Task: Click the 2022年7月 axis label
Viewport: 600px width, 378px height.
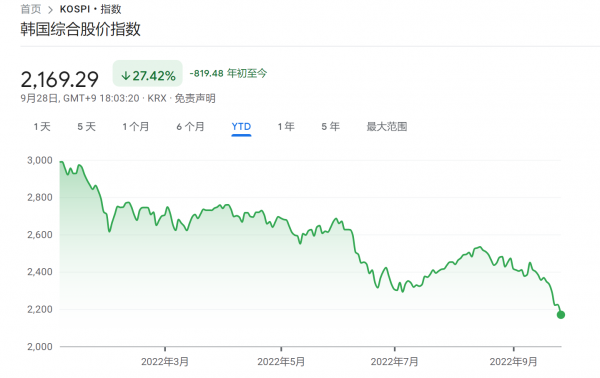Action: (x=395, y=362)
